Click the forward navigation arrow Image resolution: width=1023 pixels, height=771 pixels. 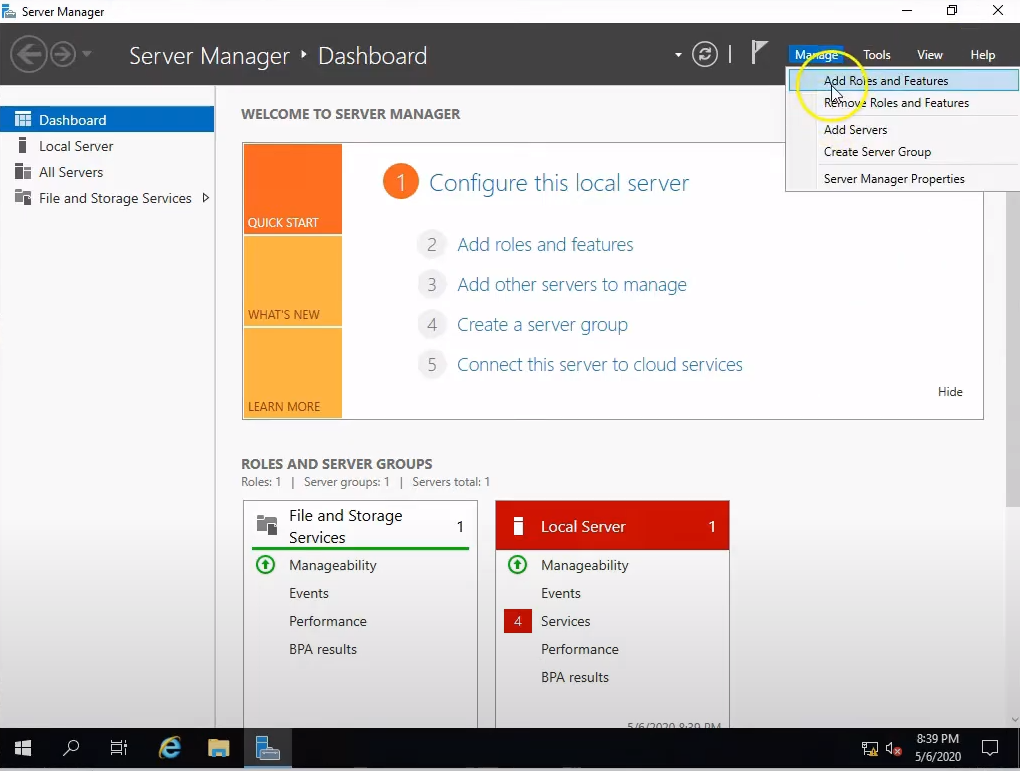[63, 54]
